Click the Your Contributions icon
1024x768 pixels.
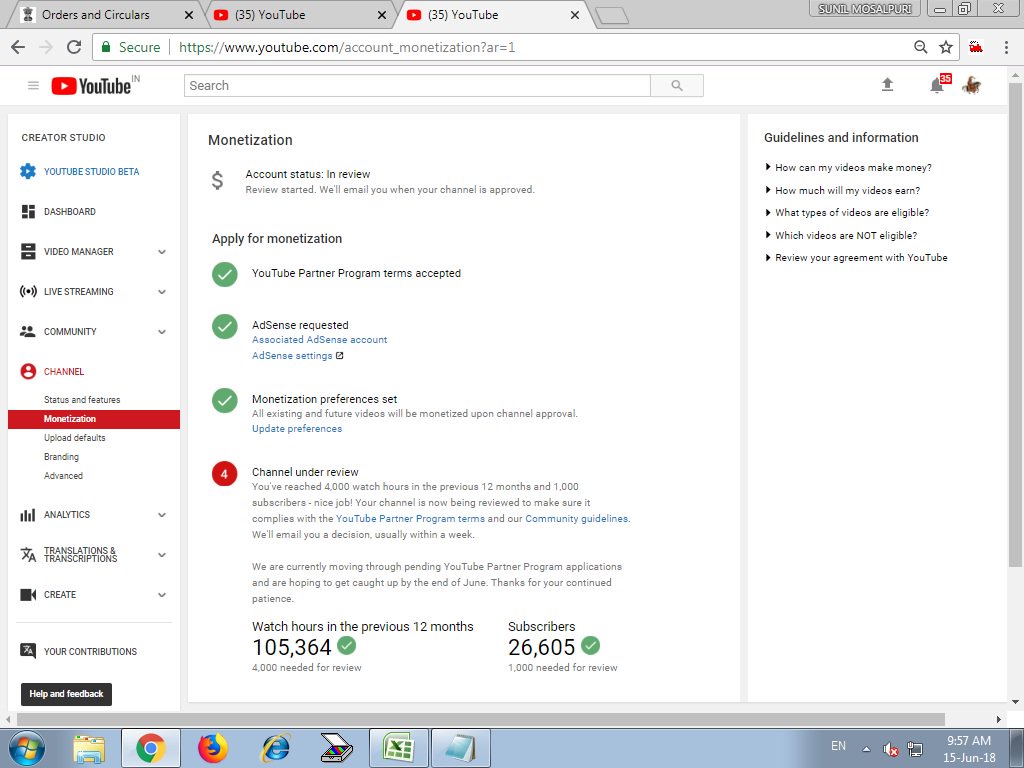coord(28,651)
